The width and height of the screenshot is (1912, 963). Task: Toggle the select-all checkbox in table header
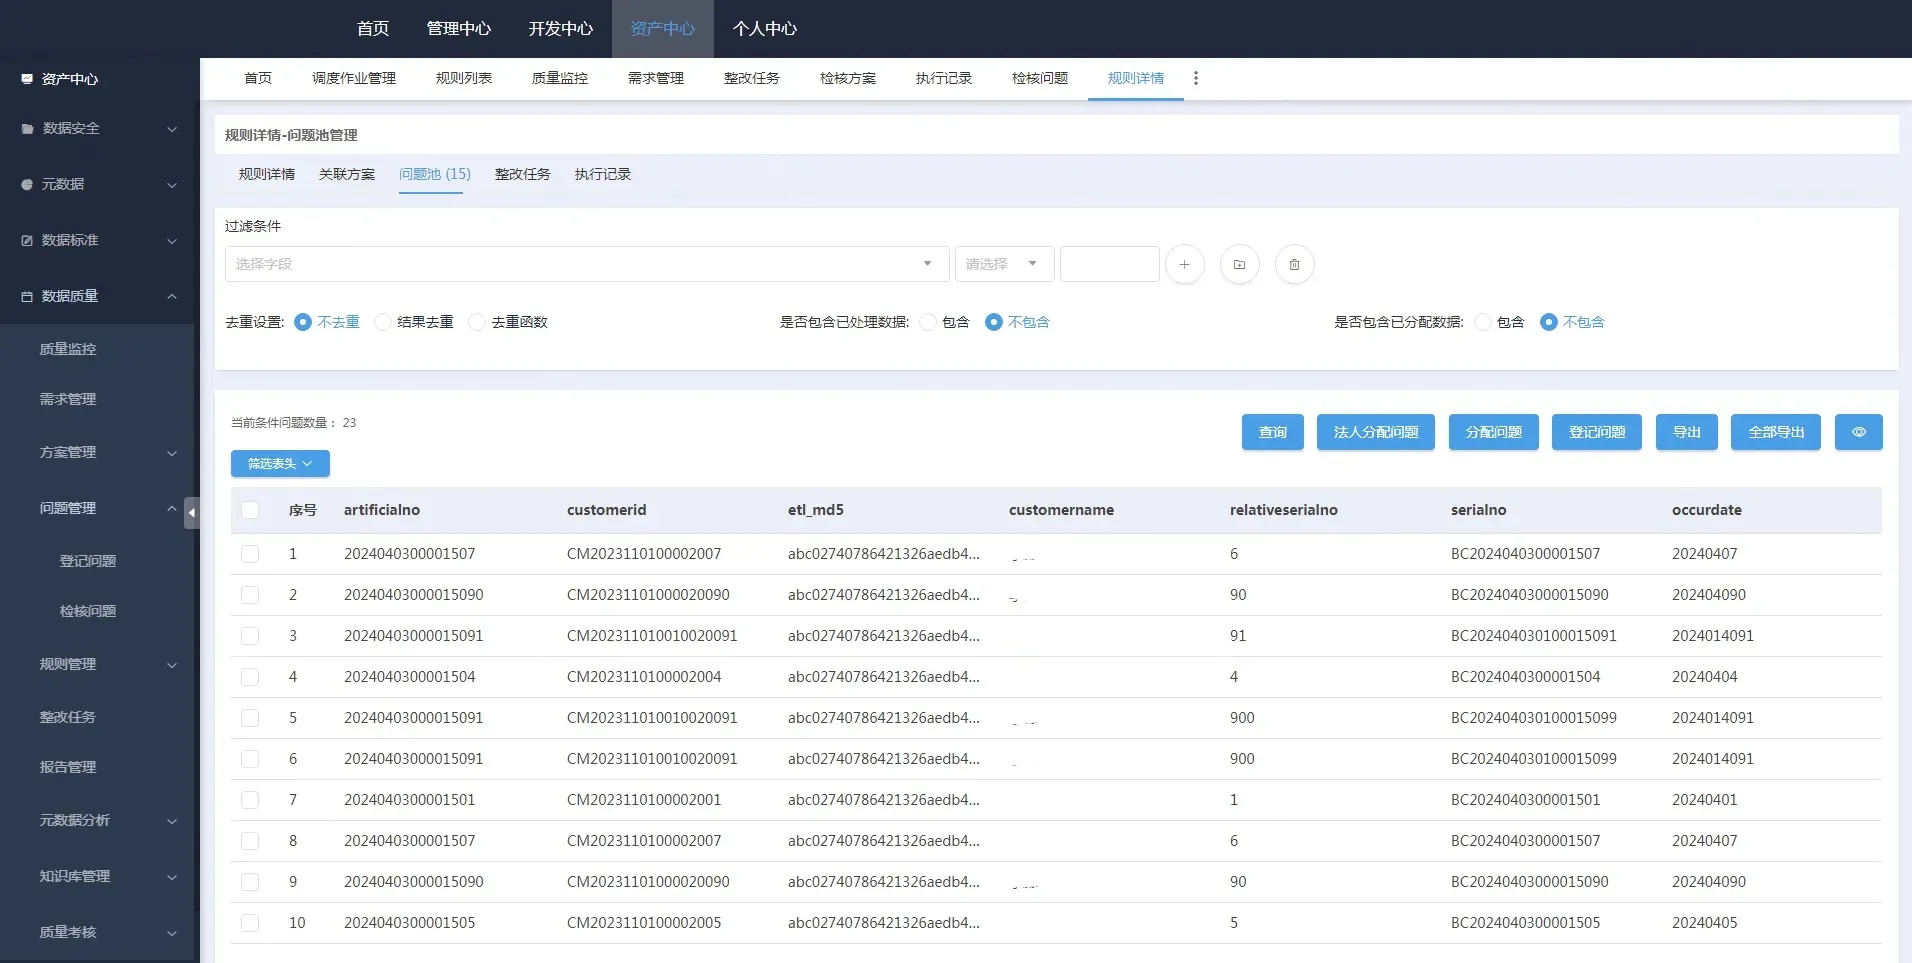coord(250,510)
